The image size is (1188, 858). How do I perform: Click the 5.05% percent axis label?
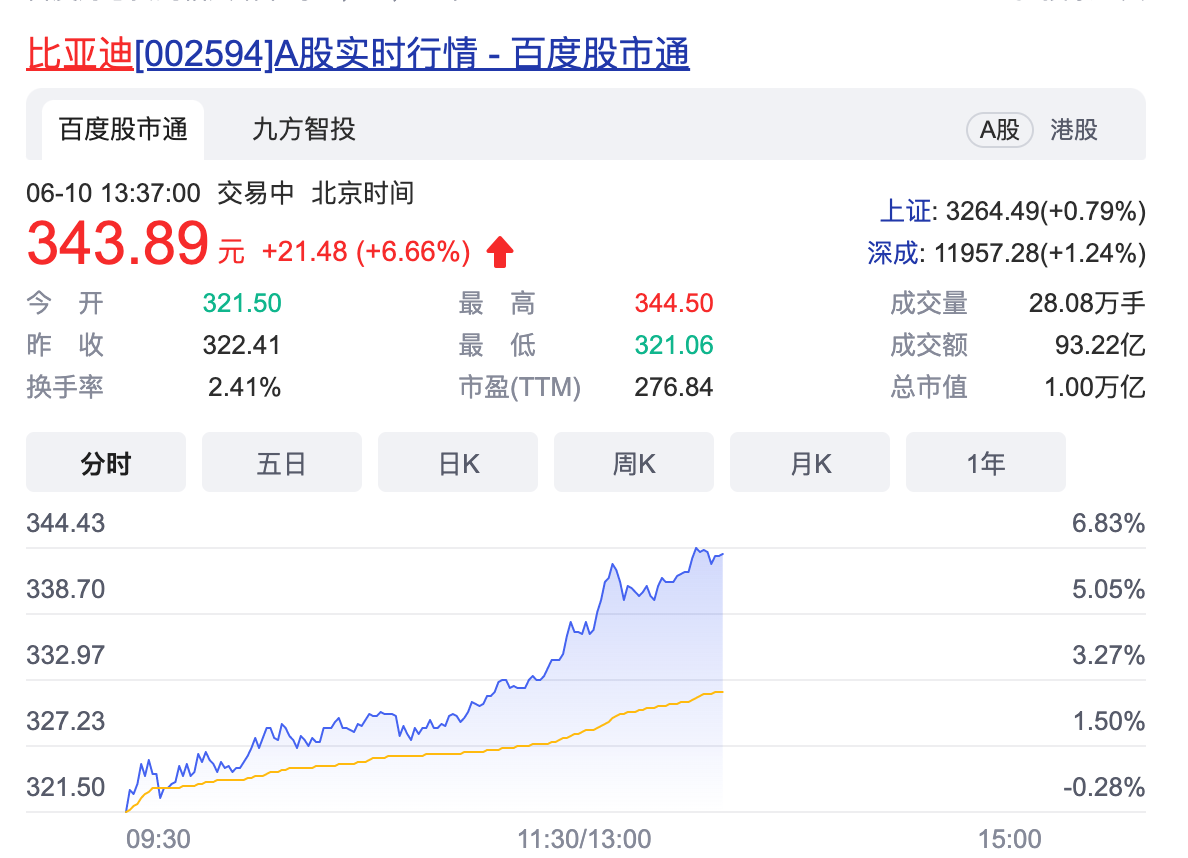(x=1108, y=589)
